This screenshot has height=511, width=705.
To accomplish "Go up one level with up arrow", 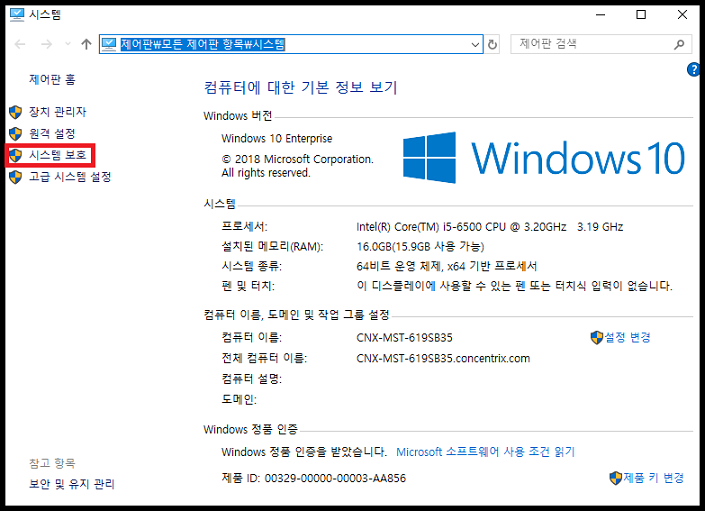I will [86, 44].
